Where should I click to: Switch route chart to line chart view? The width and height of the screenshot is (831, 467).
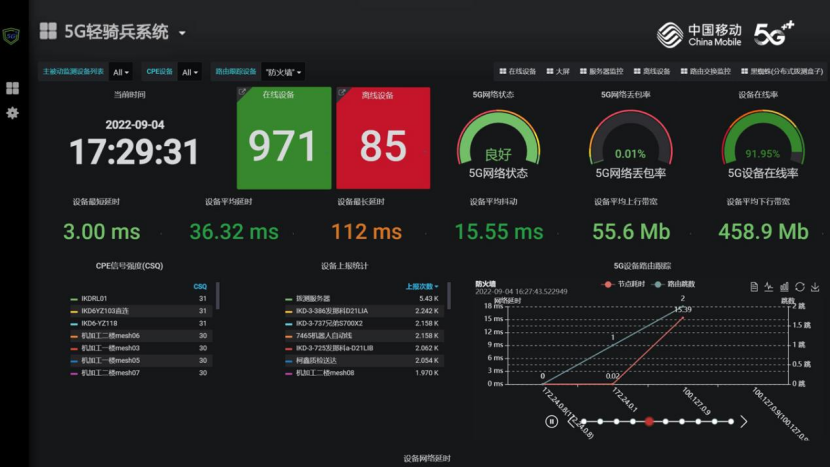pyautogui.click(x=769, y=287)
